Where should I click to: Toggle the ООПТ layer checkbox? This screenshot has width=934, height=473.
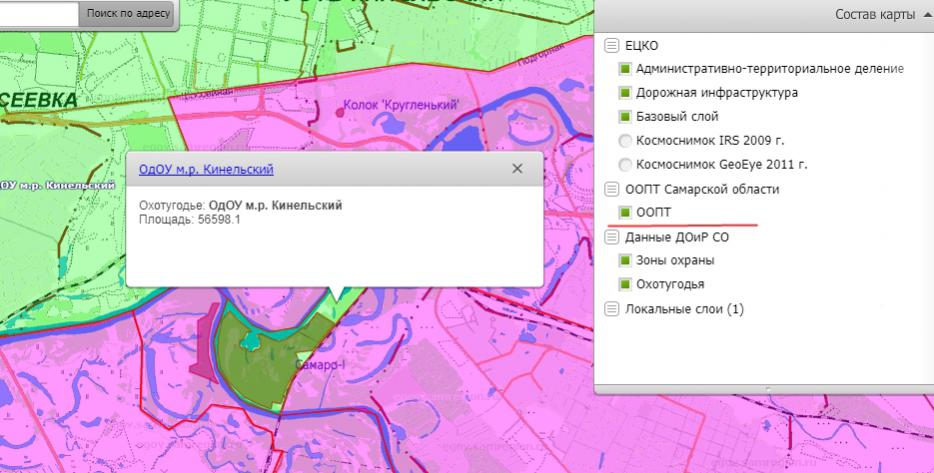click(625, 213)
